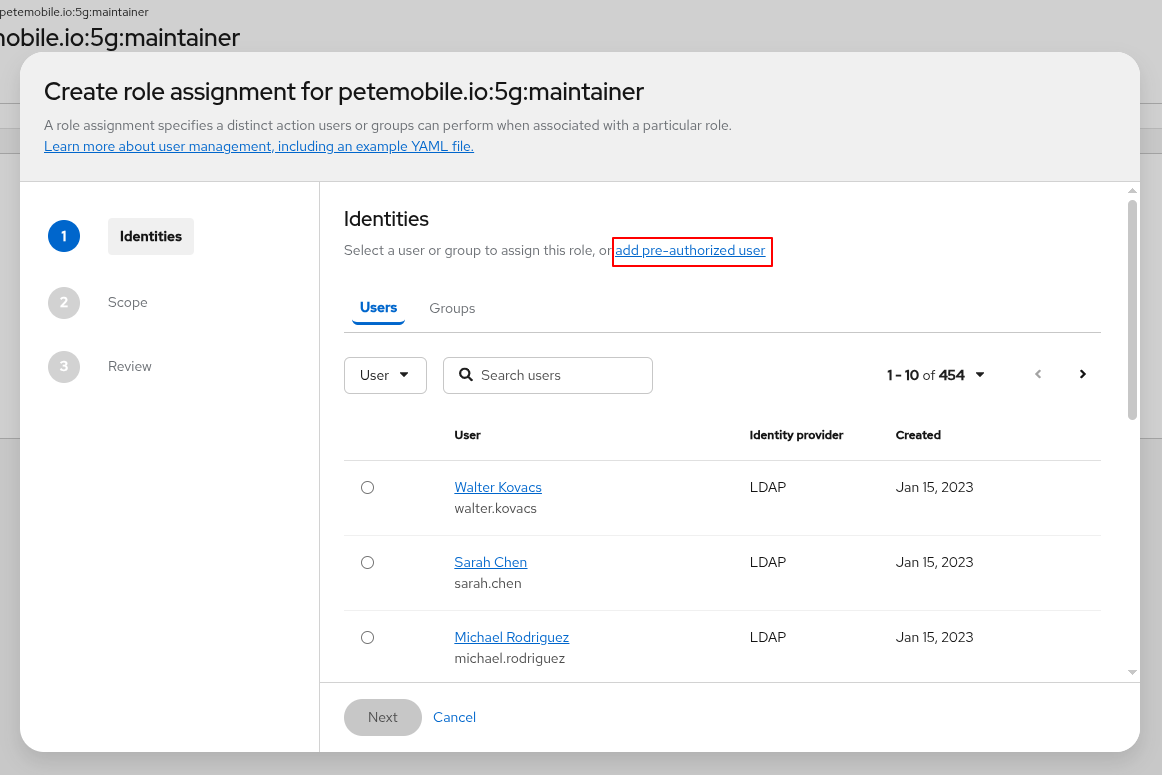Viewport: 1162px width, 775px height.
Task: Select Michael Rodriguez radio button
Action: (x=367, y=638)
